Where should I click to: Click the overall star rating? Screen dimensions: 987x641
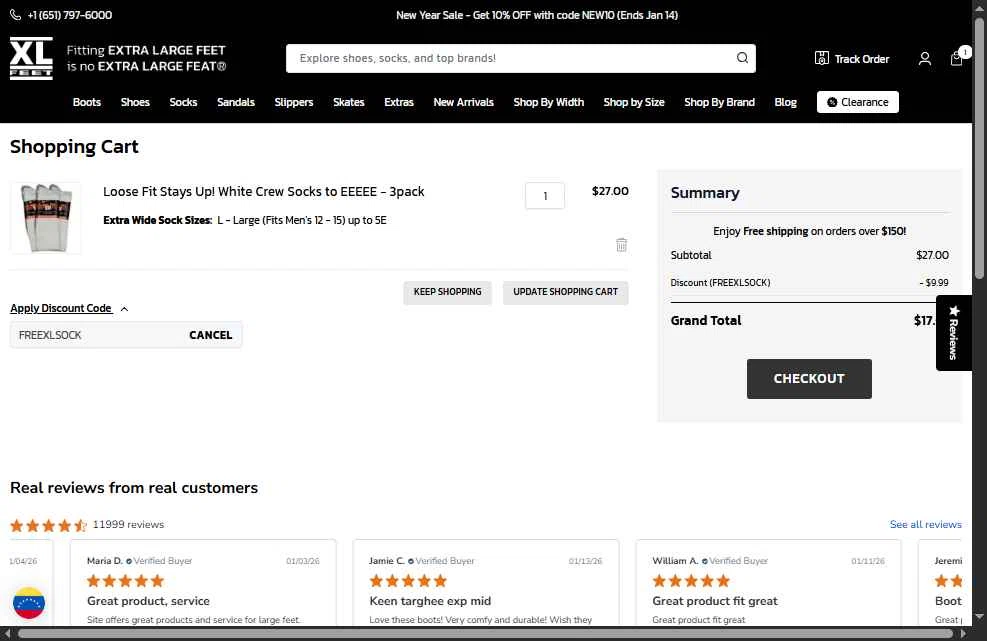(x=48, y=525)
